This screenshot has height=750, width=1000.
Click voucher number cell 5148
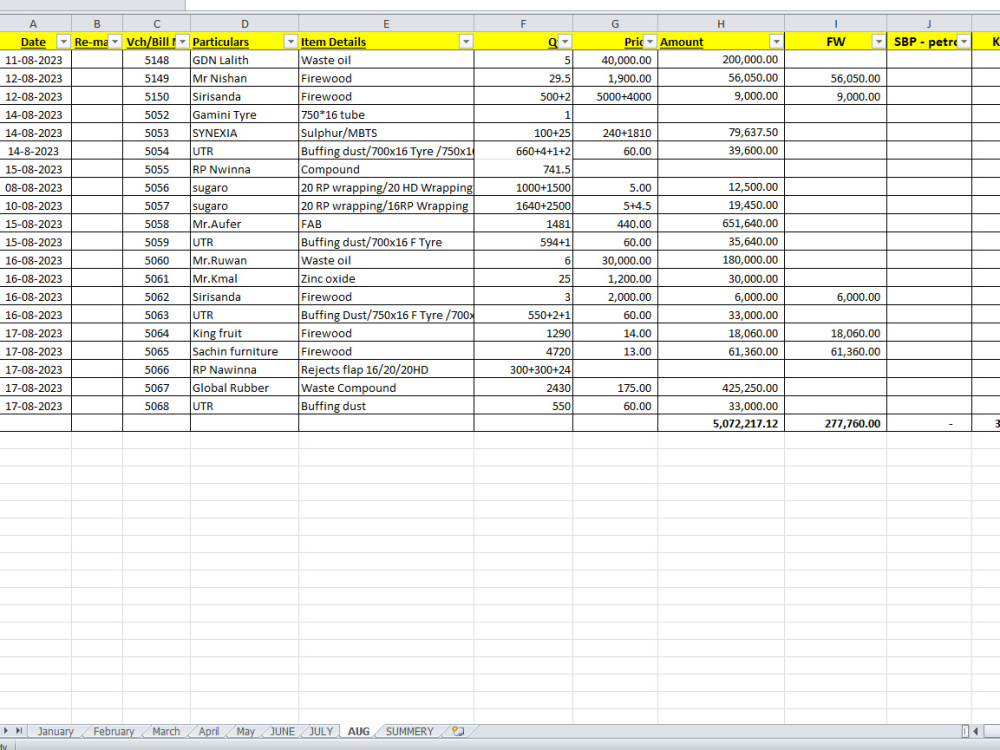[156, 60]
